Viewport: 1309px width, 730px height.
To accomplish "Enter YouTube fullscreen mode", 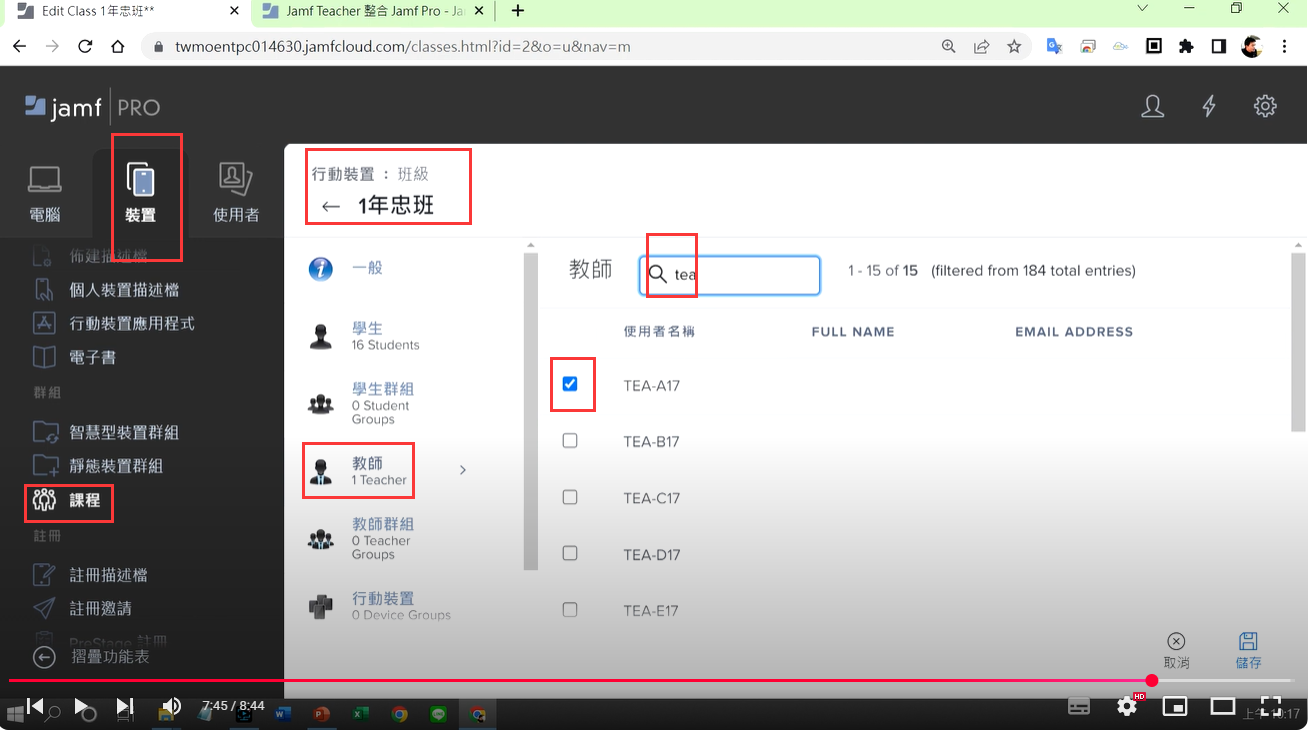I will pyautogui.click(x=1271, y=706).
